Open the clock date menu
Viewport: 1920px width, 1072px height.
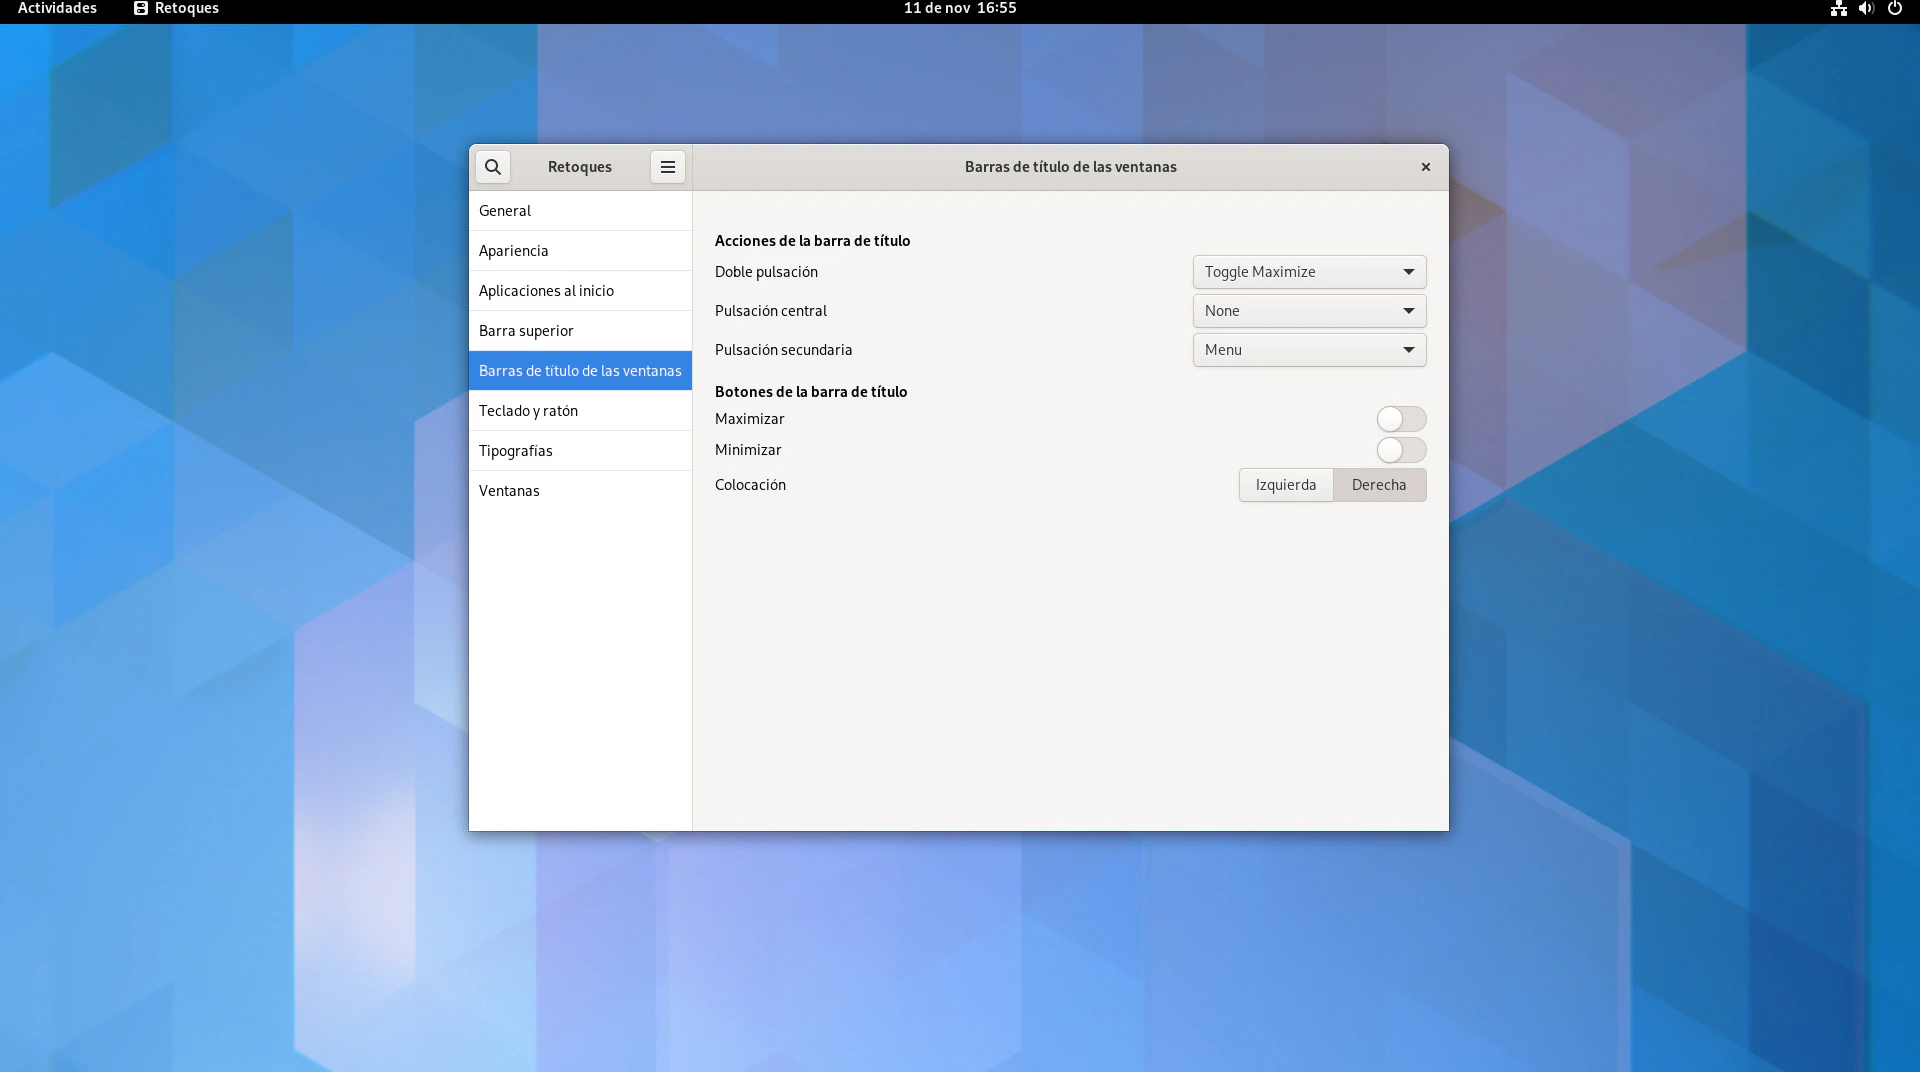(960, 9)
